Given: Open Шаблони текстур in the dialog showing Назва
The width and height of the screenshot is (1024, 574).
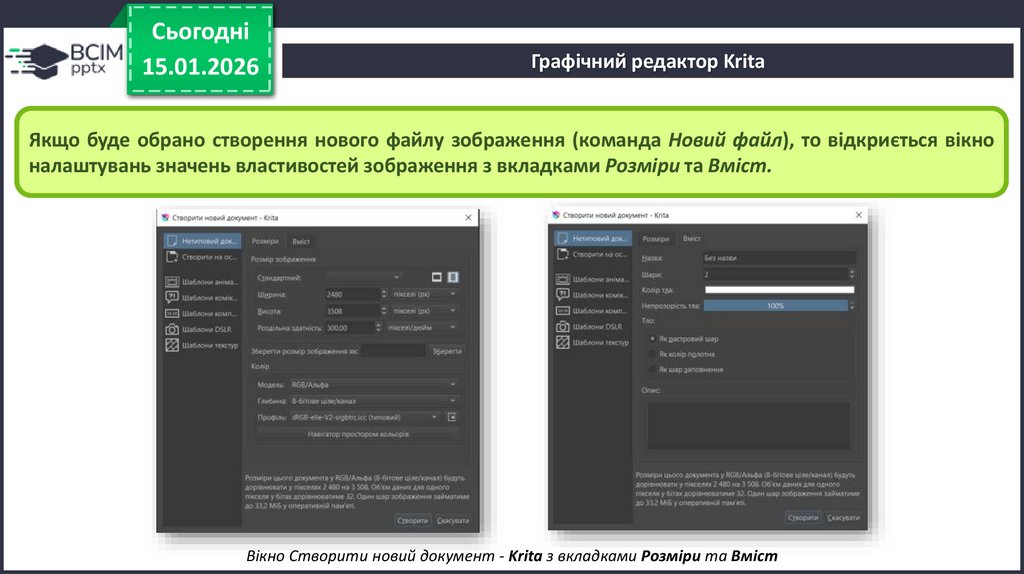Looking at the screenshot, I should pos(593,342).
